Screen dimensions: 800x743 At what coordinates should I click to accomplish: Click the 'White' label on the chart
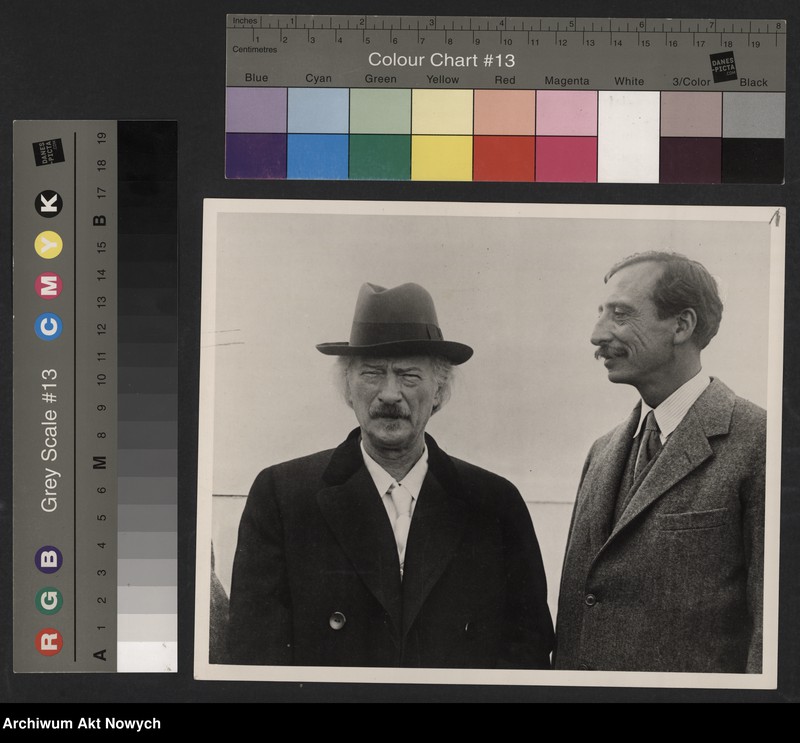click(629, 81)
